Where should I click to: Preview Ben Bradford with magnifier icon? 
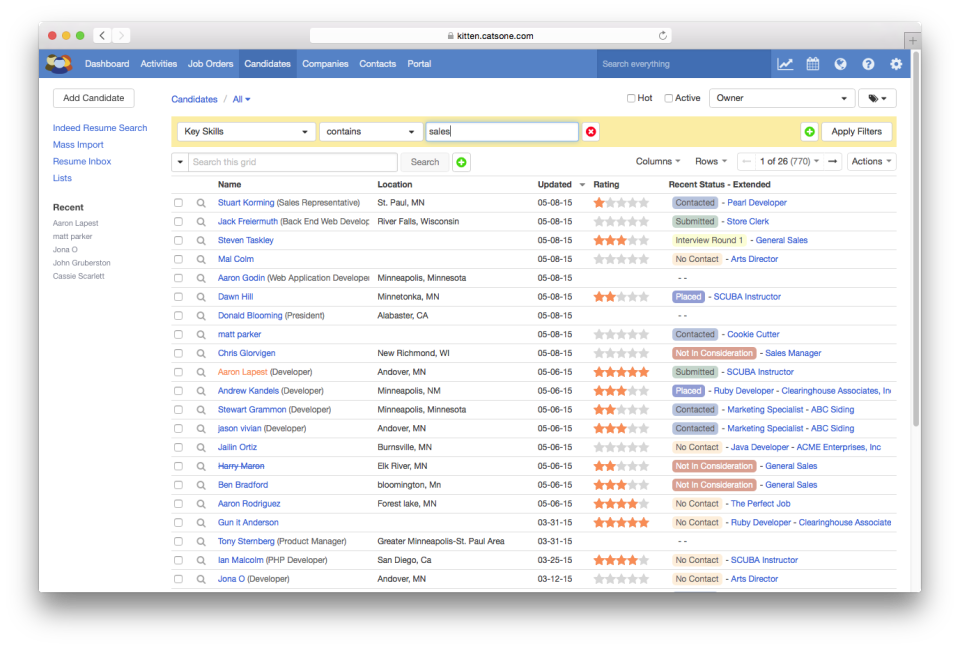click(201, 485)
